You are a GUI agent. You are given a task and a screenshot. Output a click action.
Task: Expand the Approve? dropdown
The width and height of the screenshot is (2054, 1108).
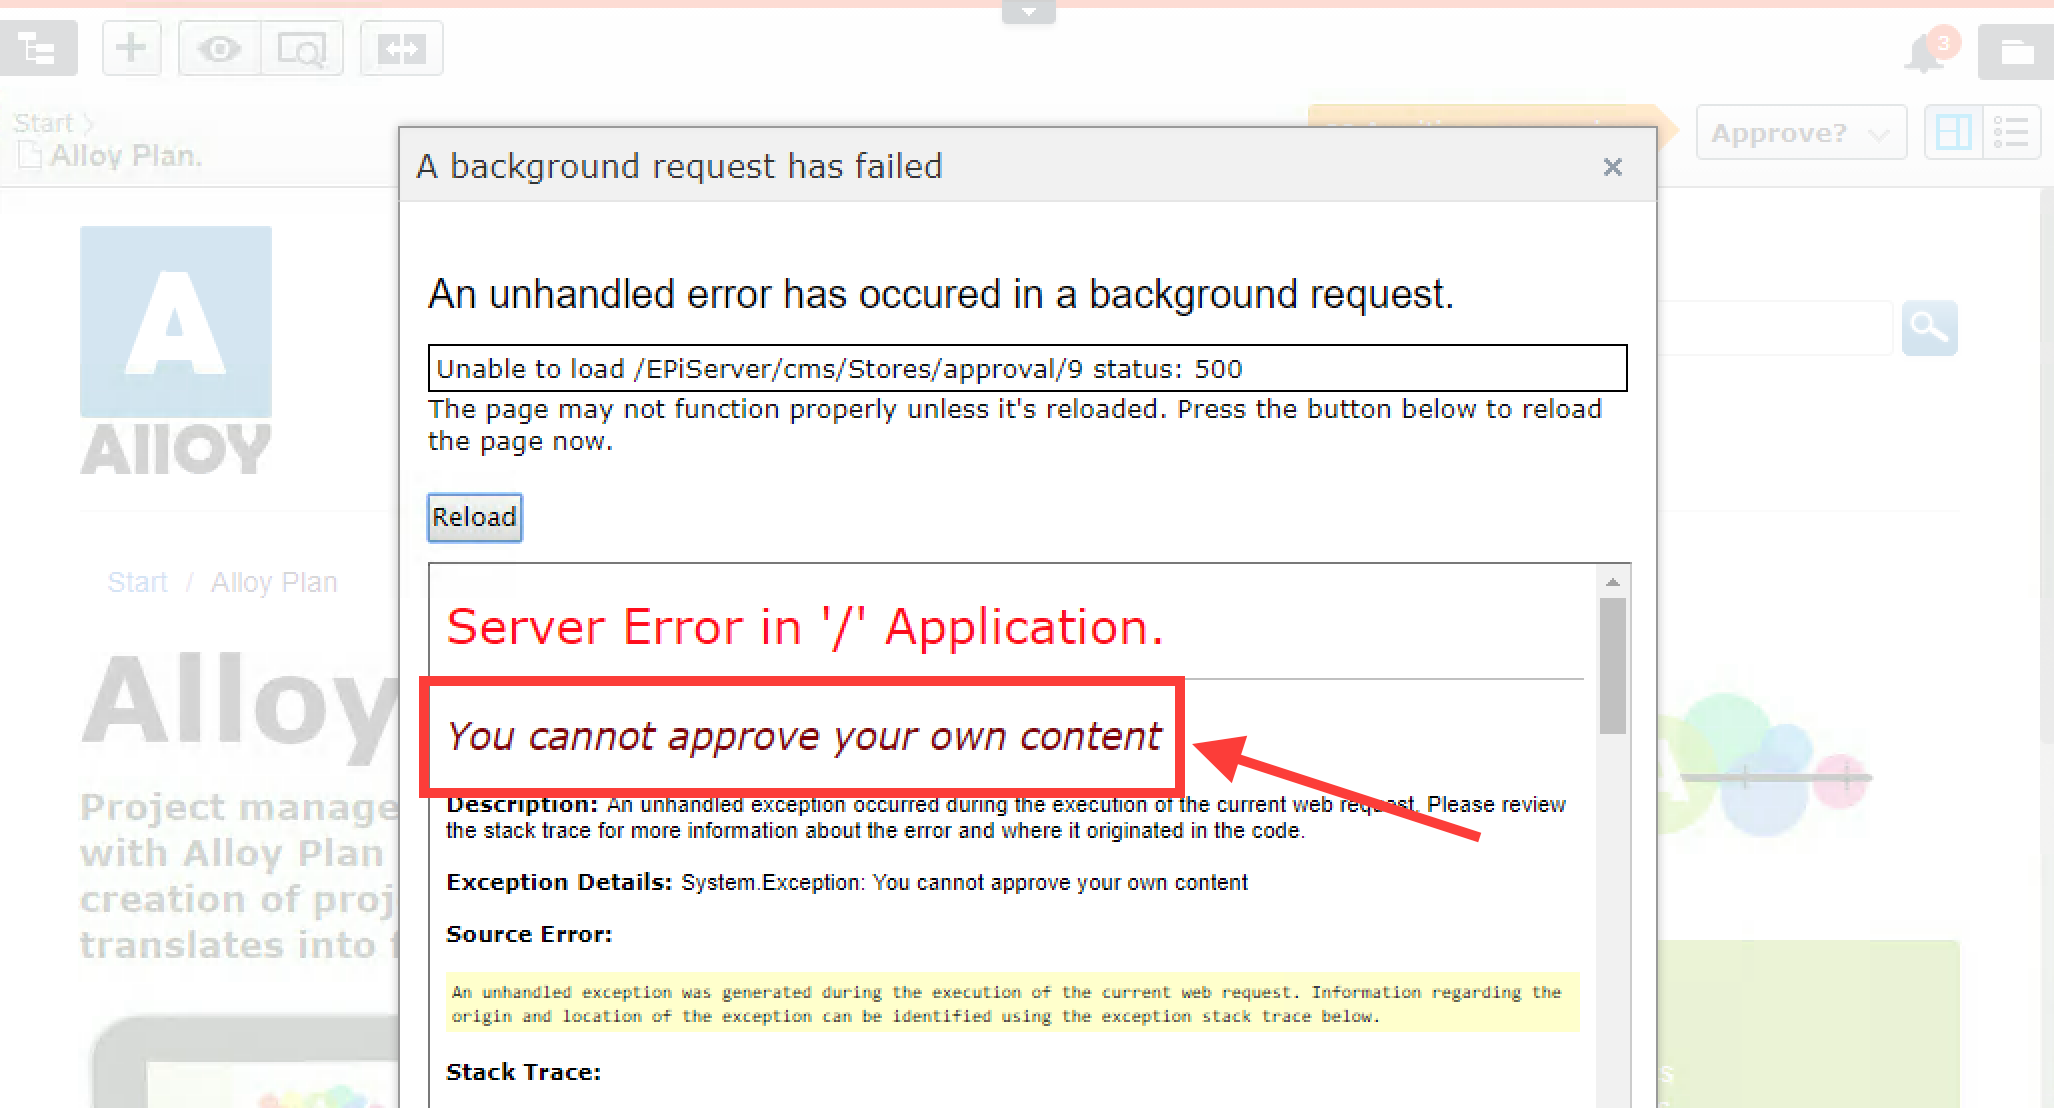(x=1800, y=132)
